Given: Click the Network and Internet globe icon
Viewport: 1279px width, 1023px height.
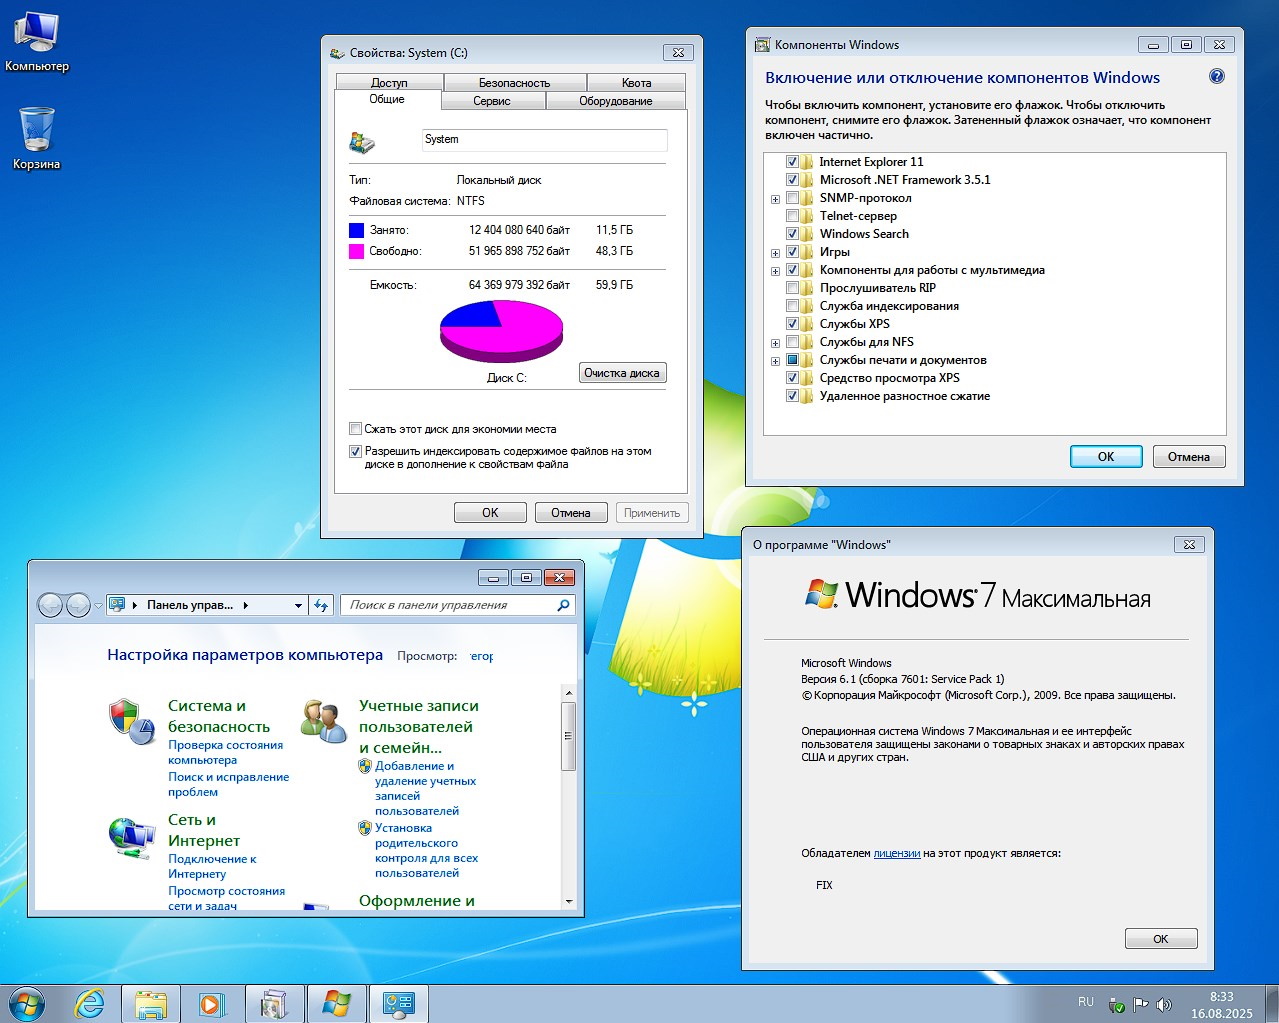Looking at the screenshot, I should (131, 837).
